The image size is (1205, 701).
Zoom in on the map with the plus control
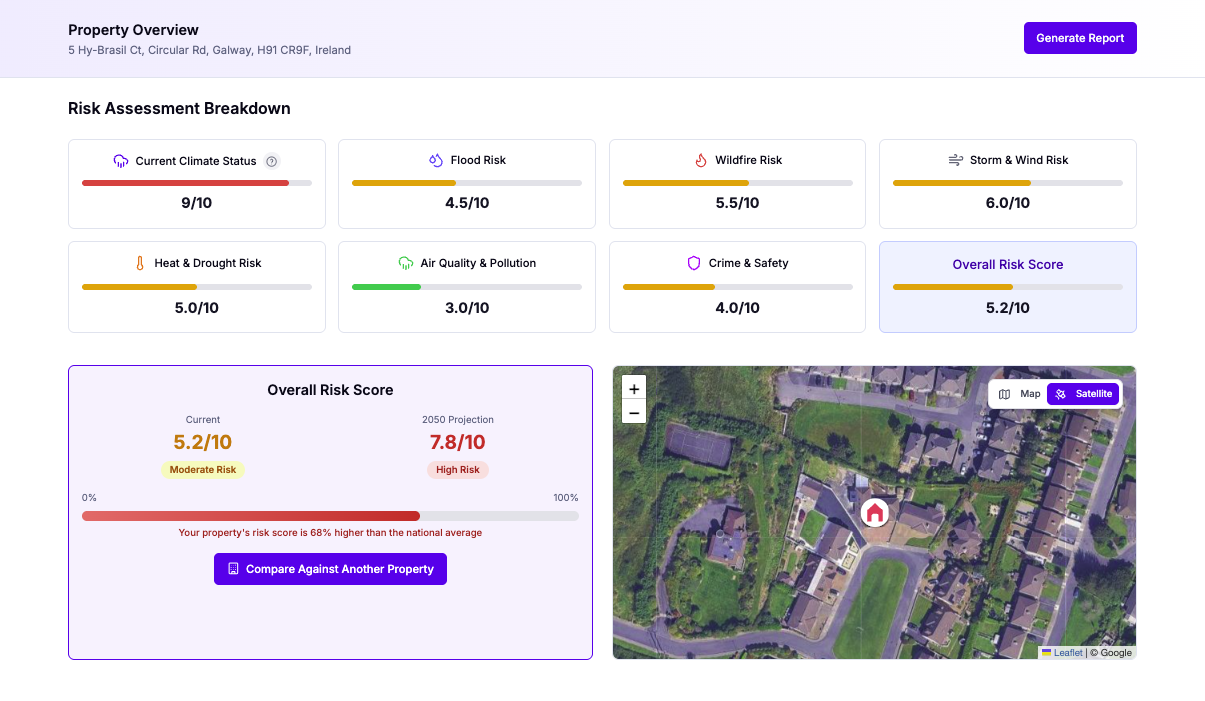coord(634,387)
